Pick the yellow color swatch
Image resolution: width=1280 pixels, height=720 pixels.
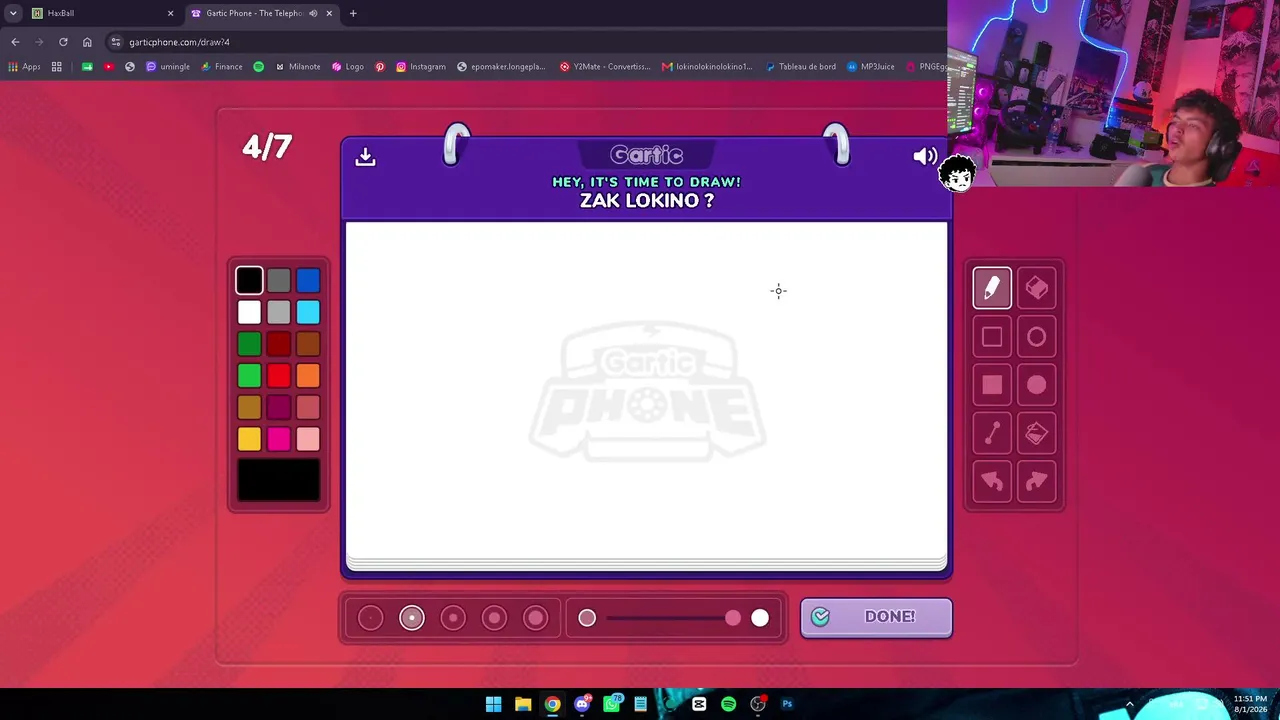pyautogui.click(x=249, y=439)
